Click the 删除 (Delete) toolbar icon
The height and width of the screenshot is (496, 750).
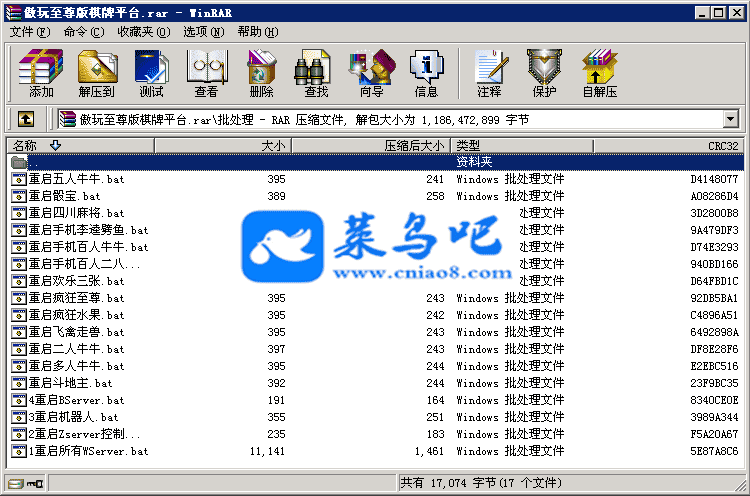click(261, 73)
